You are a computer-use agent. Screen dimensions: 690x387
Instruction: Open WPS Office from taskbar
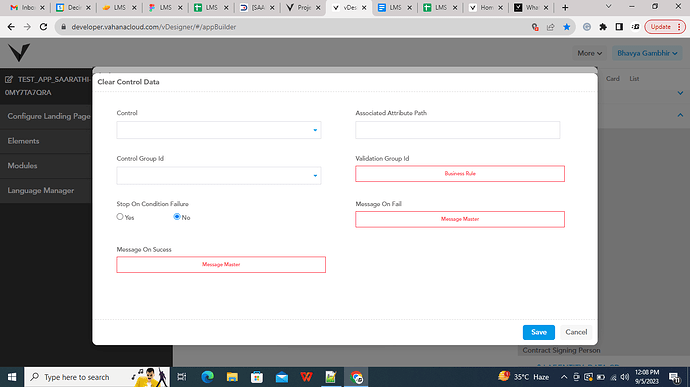[x=306, y=377]
